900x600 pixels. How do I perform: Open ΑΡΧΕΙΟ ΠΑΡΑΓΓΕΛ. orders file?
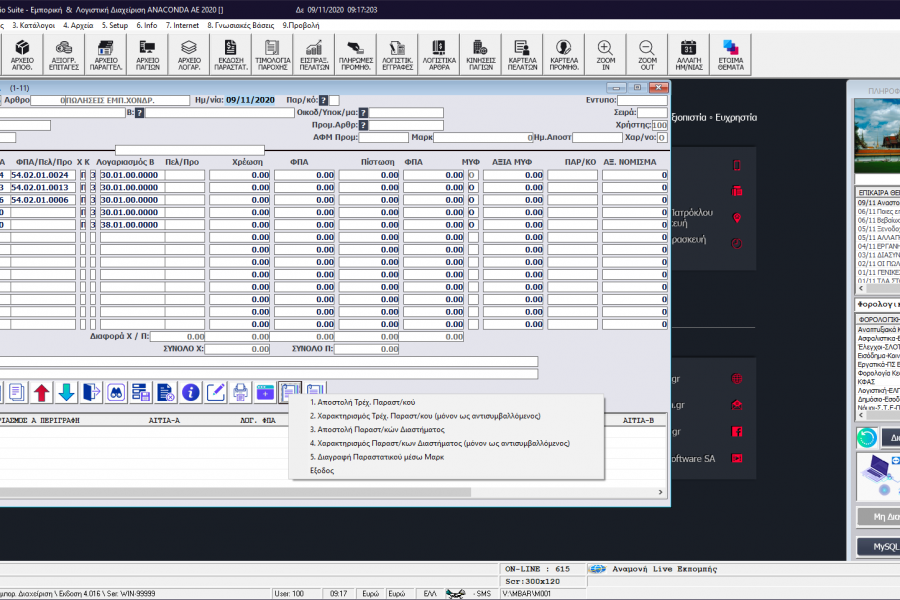click(106, 55)
